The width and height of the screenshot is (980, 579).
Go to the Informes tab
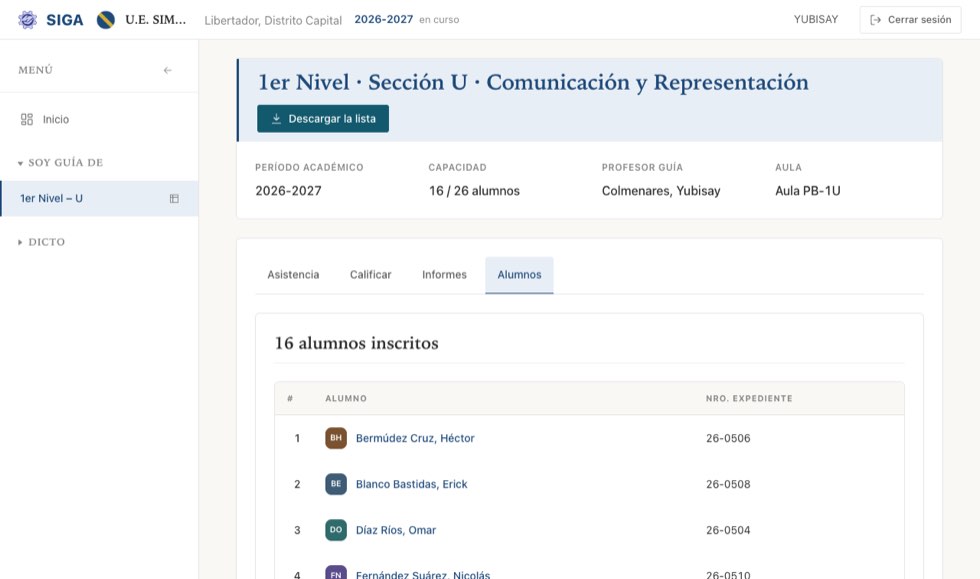(x=444, y=274)
